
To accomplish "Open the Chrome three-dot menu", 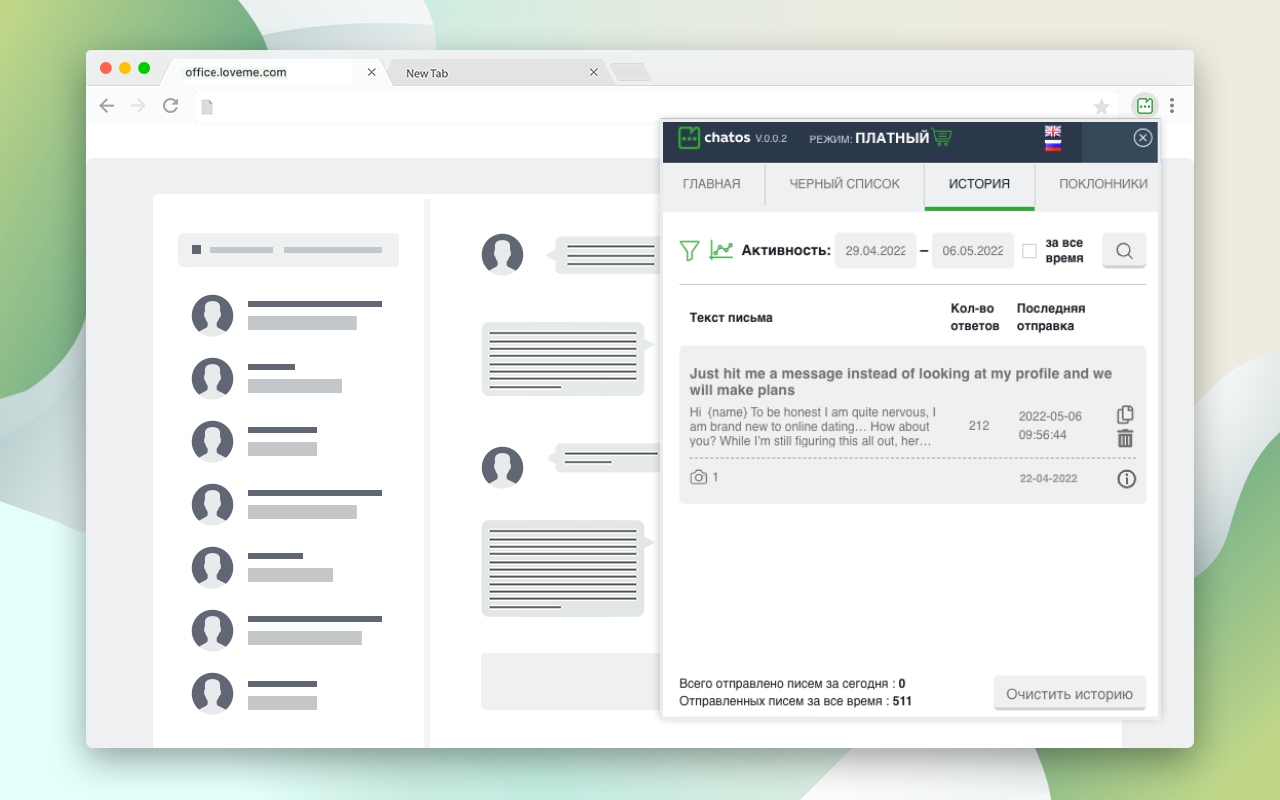I will pyautogui.click(x=1172, y=106).
